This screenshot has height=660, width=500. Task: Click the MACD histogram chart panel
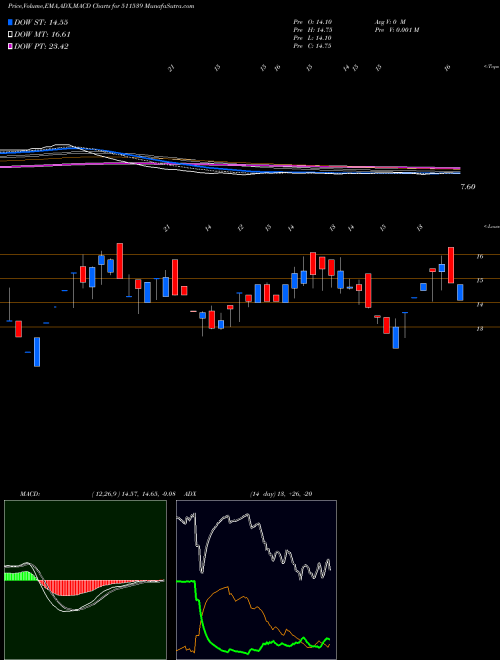point(85,580)
